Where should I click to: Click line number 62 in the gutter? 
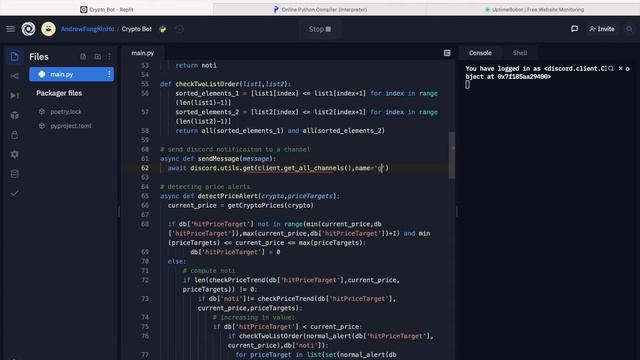click(x=145, y=168)
